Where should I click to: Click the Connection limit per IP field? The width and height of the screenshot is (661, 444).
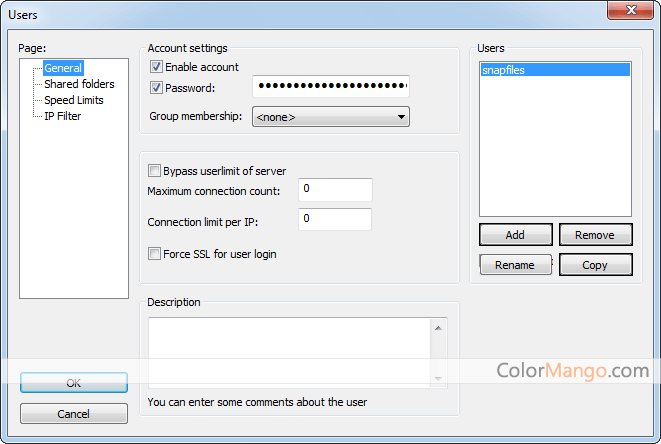tap(335, 219)
